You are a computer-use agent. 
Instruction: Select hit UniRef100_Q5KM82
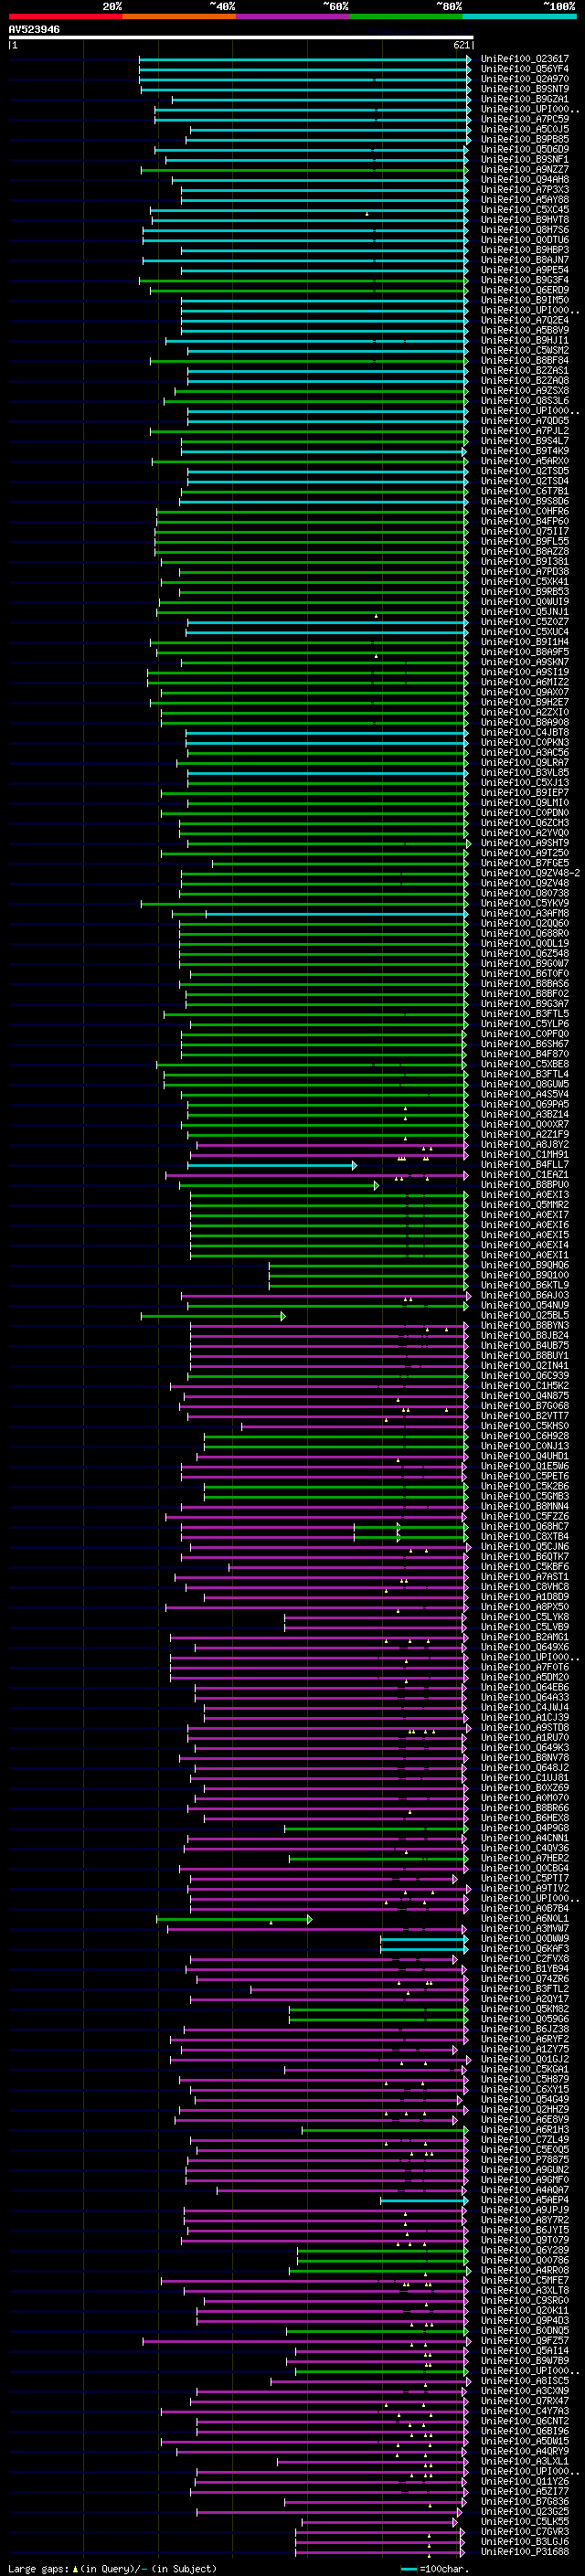pos(525,2008)
